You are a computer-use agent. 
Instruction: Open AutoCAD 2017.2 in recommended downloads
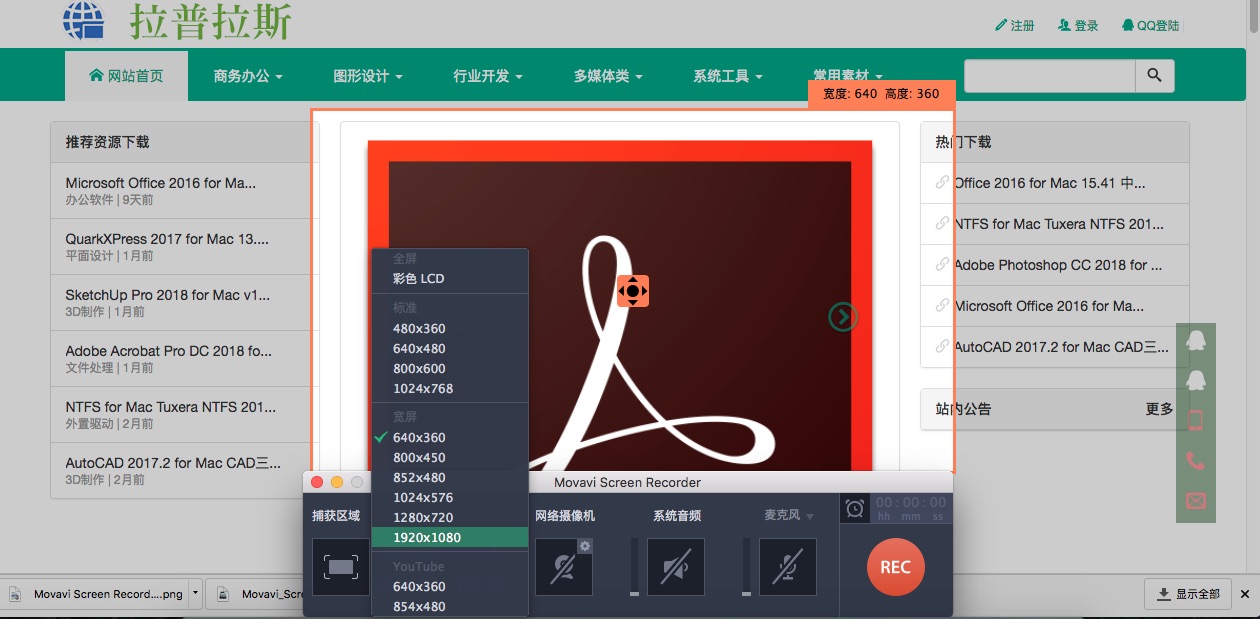tap(174, 463)
